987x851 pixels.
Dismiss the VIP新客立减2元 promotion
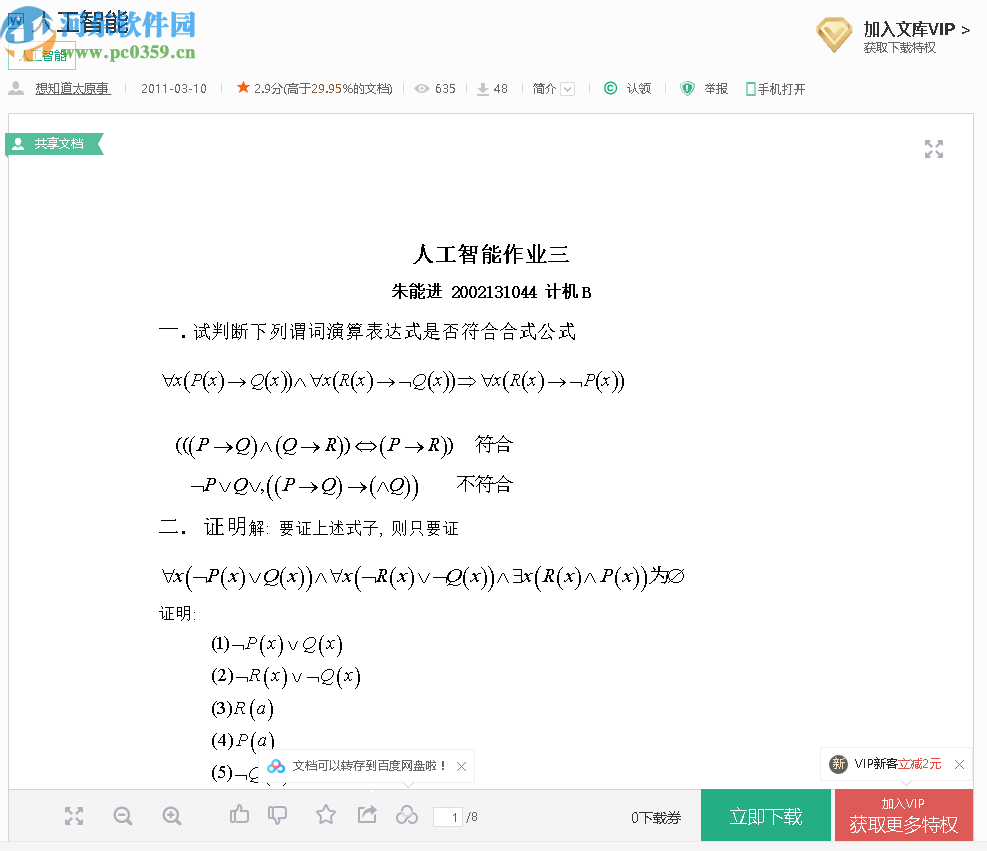(x=957, y=764)
